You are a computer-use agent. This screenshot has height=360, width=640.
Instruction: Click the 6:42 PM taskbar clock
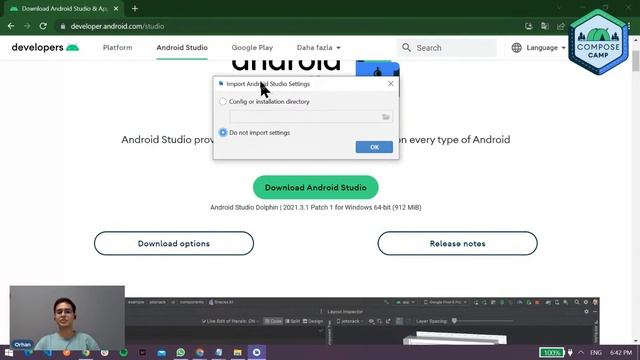621,352
